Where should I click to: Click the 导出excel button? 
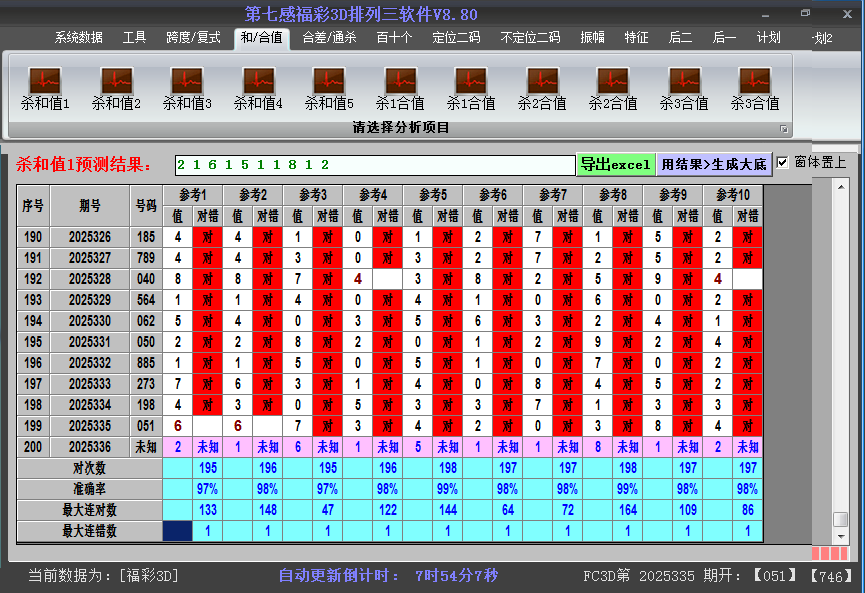615,164
